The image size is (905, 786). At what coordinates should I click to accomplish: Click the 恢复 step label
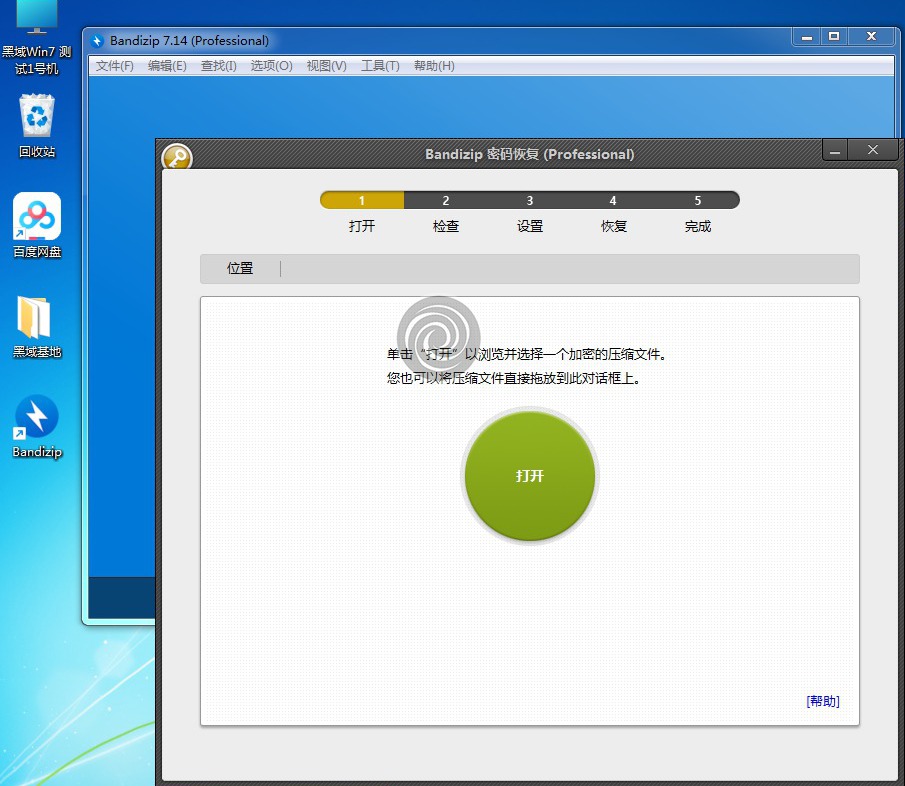coord(614,226)
